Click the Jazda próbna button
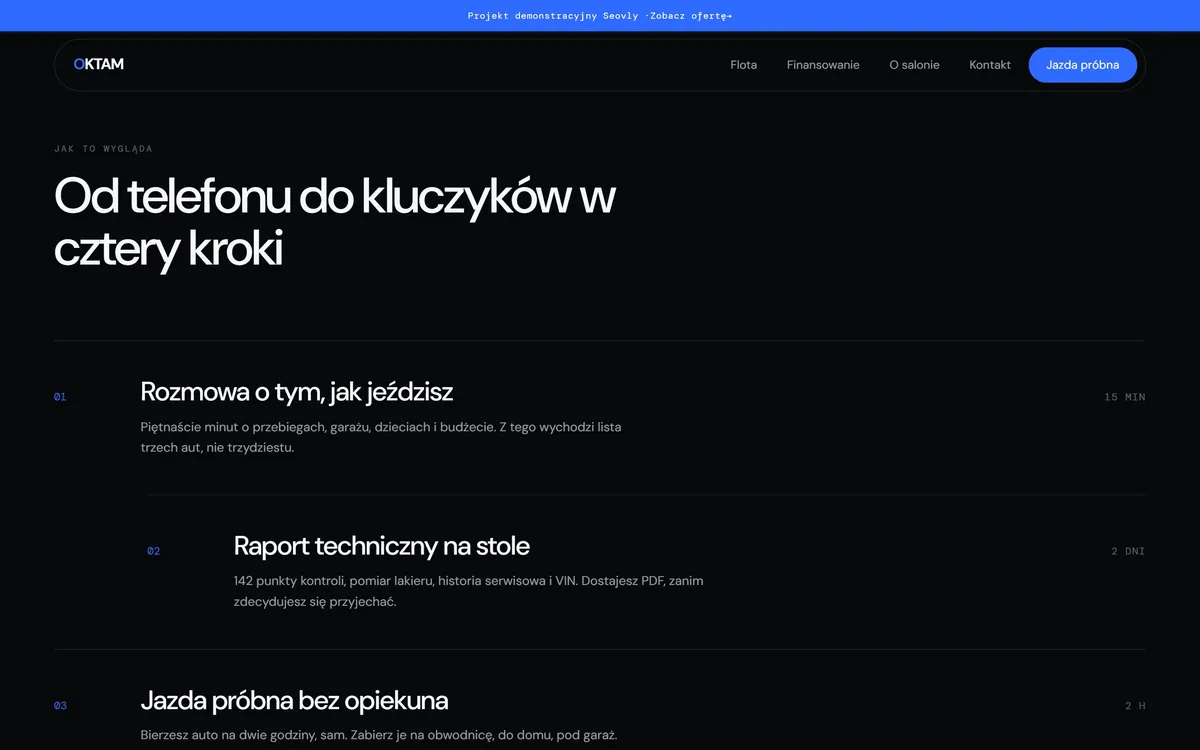 pos(1083,65)
